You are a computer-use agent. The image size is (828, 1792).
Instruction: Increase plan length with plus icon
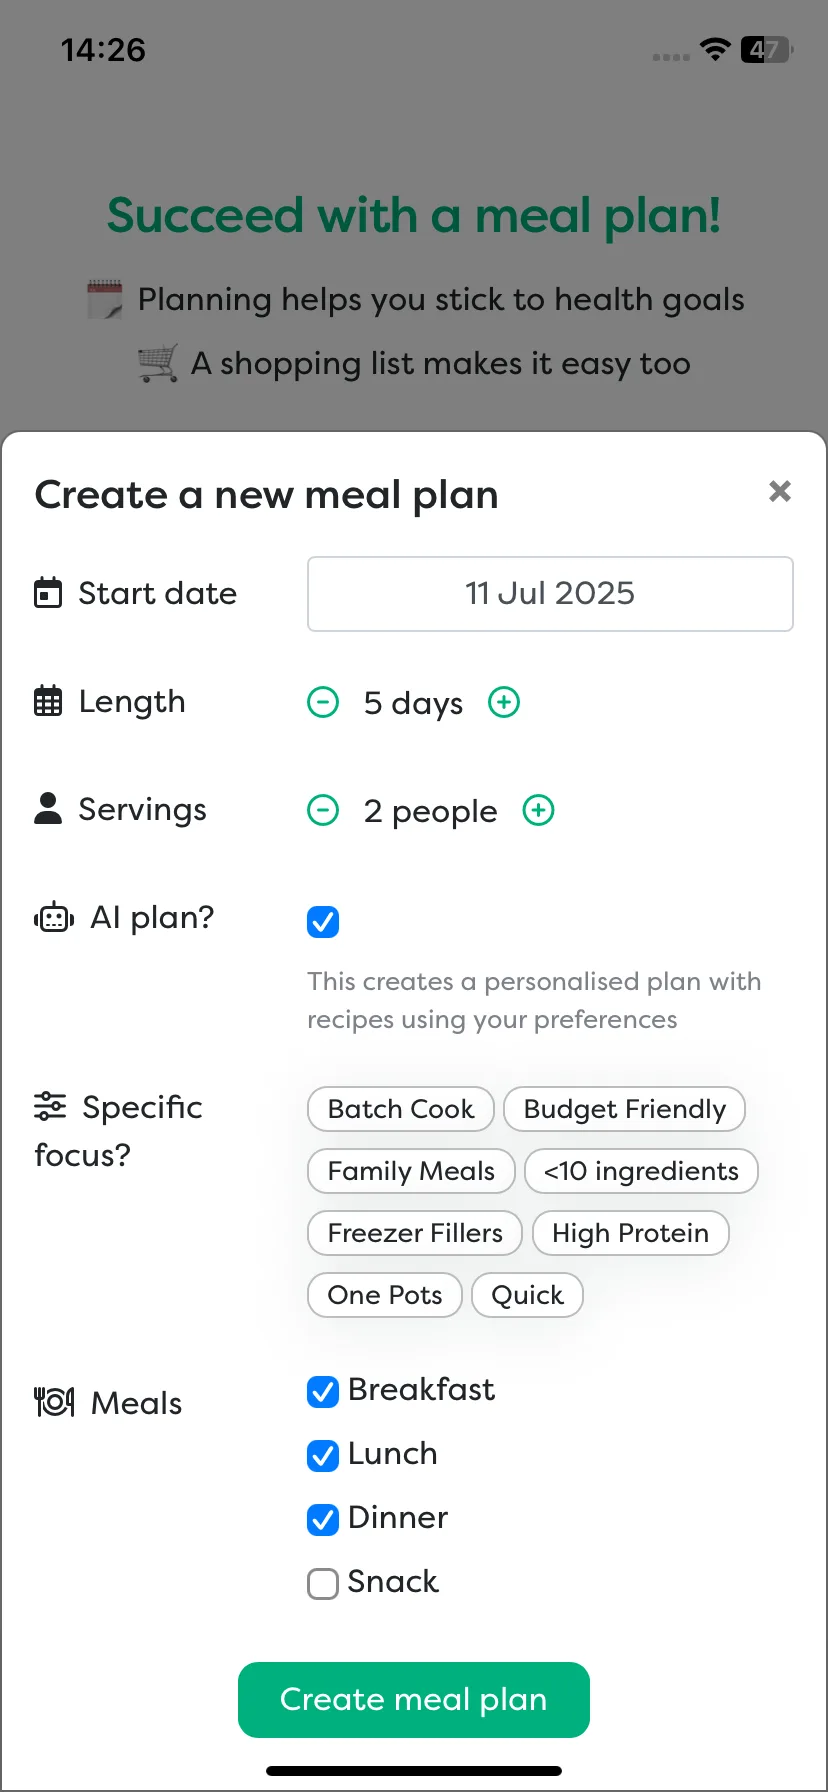coord(504,702)
